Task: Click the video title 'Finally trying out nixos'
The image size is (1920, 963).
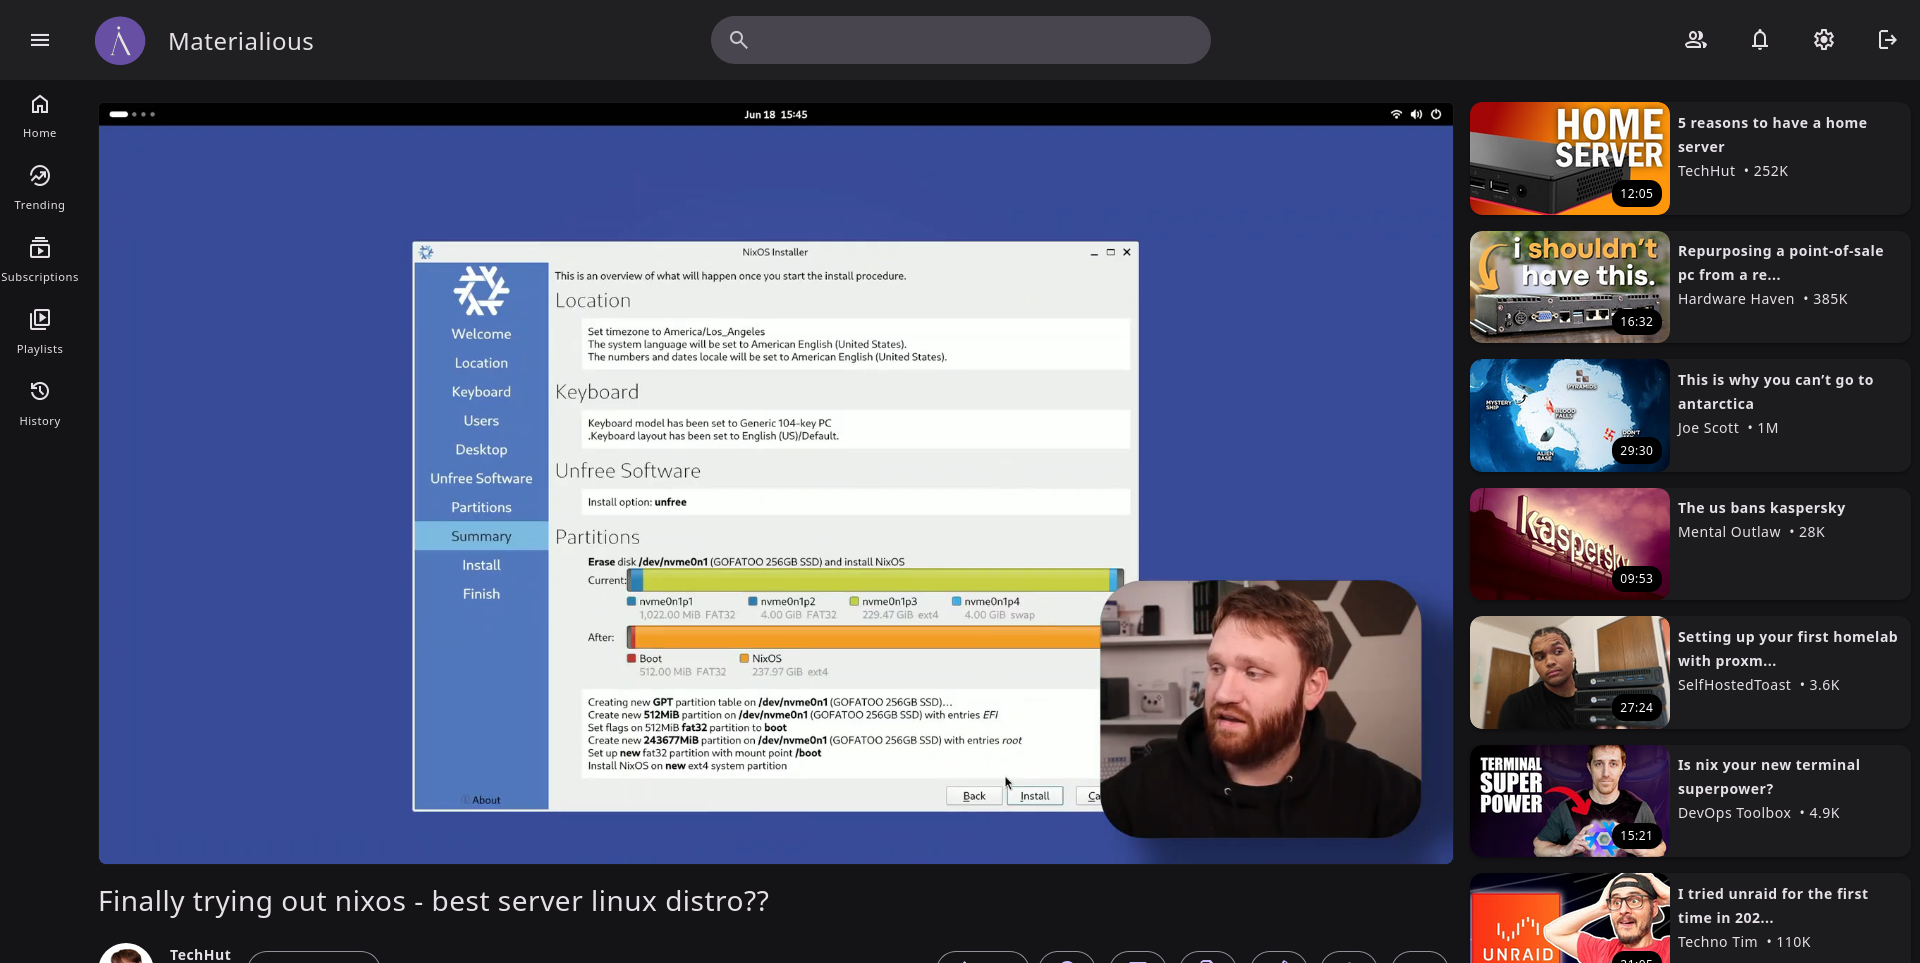Action: click(434, 901)
